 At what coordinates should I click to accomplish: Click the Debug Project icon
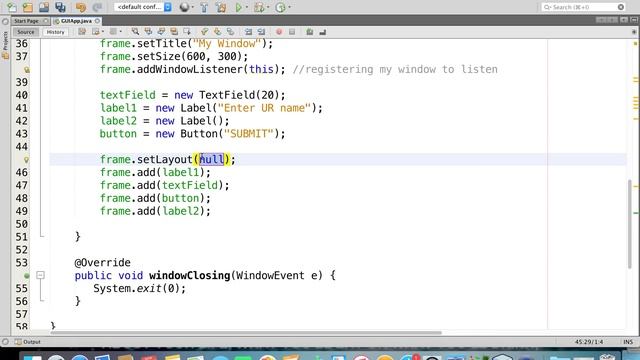coord(259,7)
